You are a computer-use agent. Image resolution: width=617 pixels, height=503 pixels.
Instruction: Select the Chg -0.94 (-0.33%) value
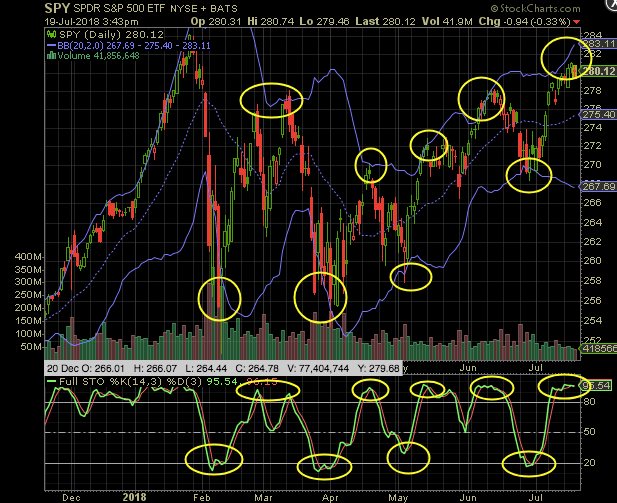pyautogui.click(x=525, y=21)
